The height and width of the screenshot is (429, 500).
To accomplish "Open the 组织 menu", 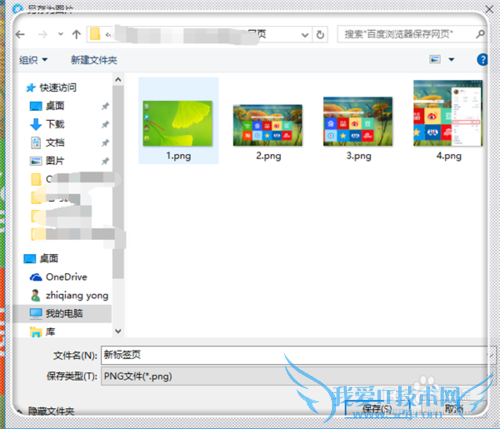I will point(33,60).
